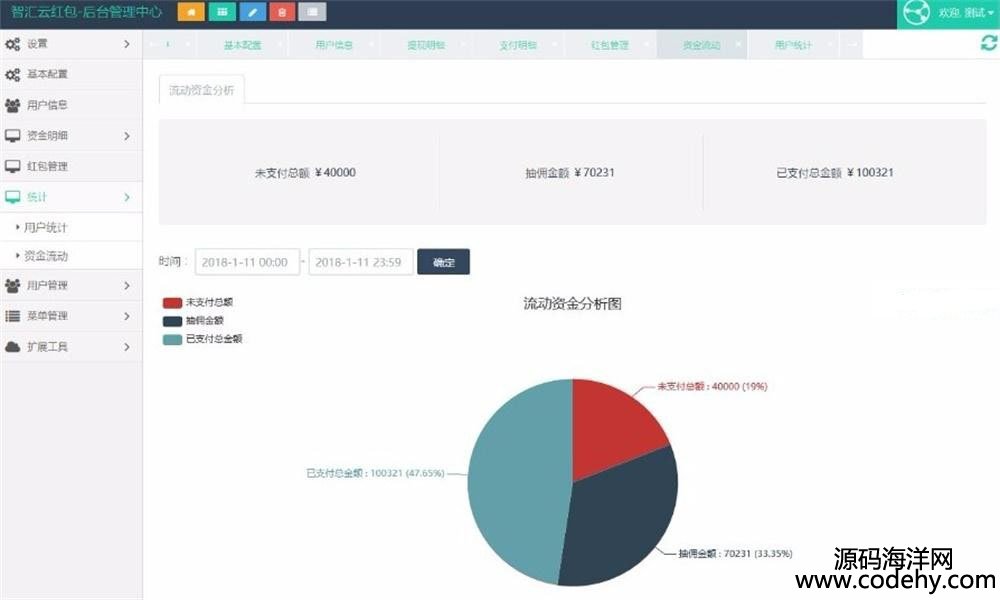
Task: Click the monitor icon beside 红包管理
Action: click(13, 166)
